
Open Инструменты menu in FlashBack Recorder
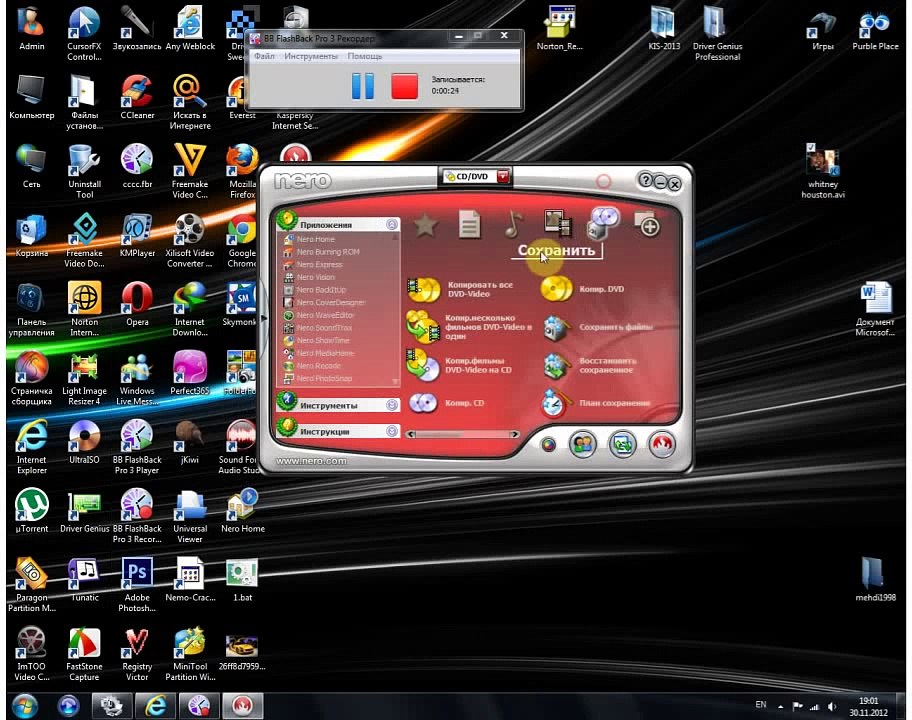311,56
